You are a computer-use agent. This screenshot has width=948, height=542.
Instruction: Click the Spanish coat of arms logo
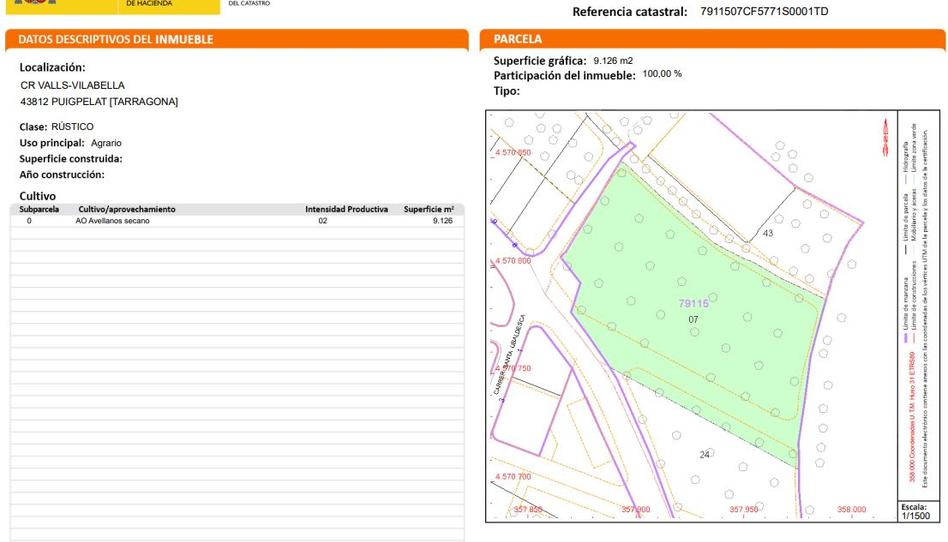click(36, 4)
